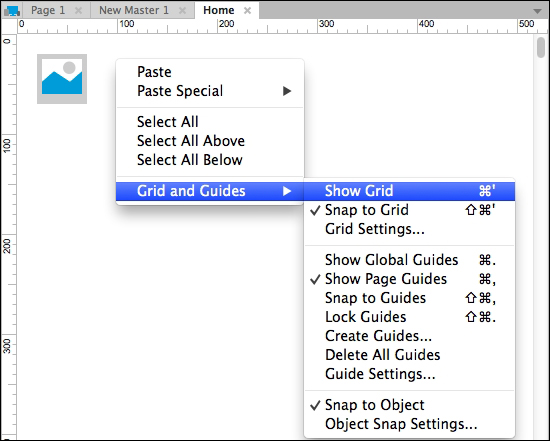Click the page list icon beside tabs
This screenshot has height=441, width=550.
[12, 11]
